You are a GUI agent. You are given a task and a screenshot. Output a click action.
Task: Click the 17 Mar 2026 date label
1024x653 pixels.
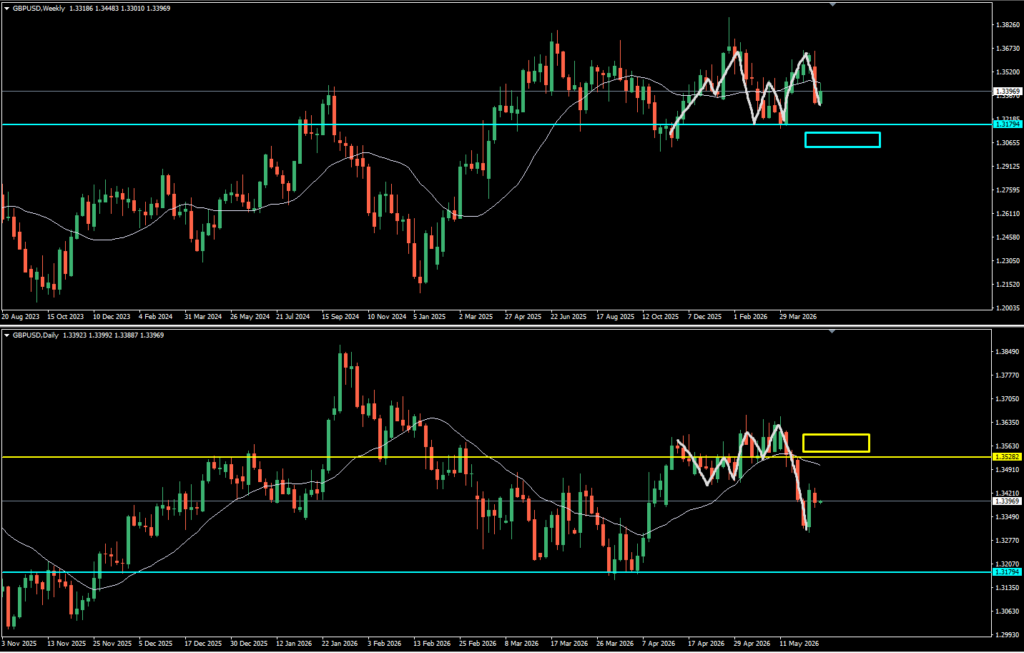coord(569,643)
